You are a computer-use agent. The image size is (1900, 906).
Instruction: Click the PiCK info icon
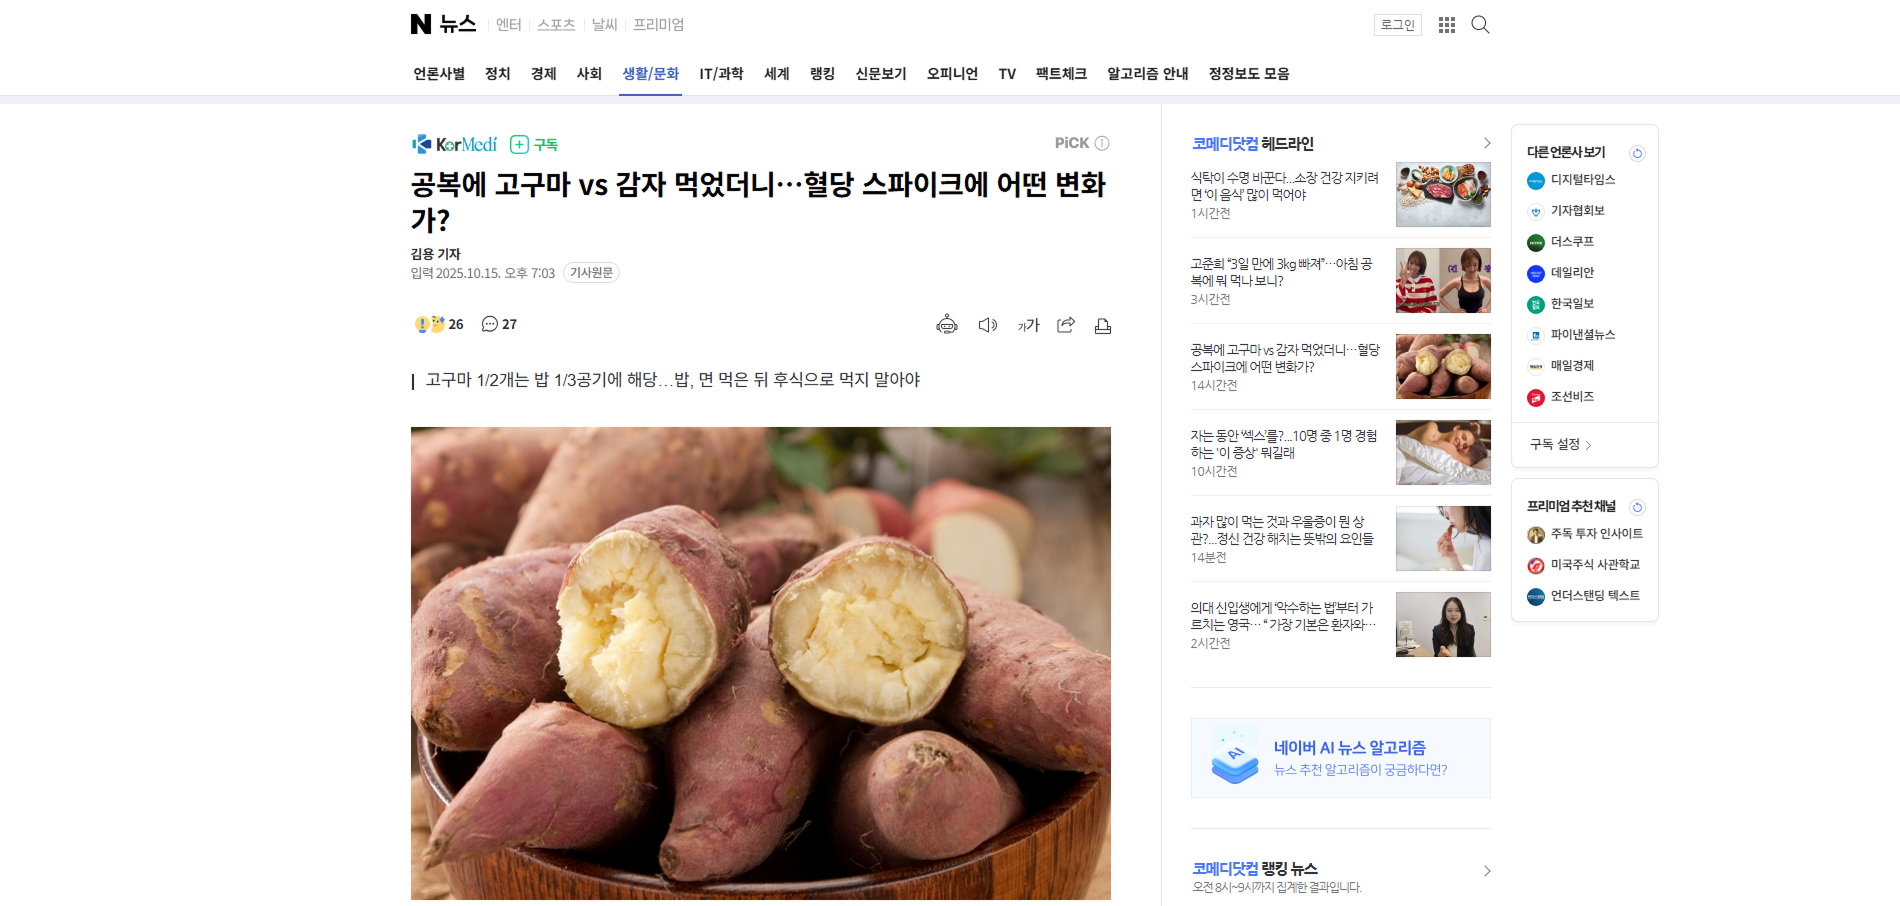[x=1102, y=143]
